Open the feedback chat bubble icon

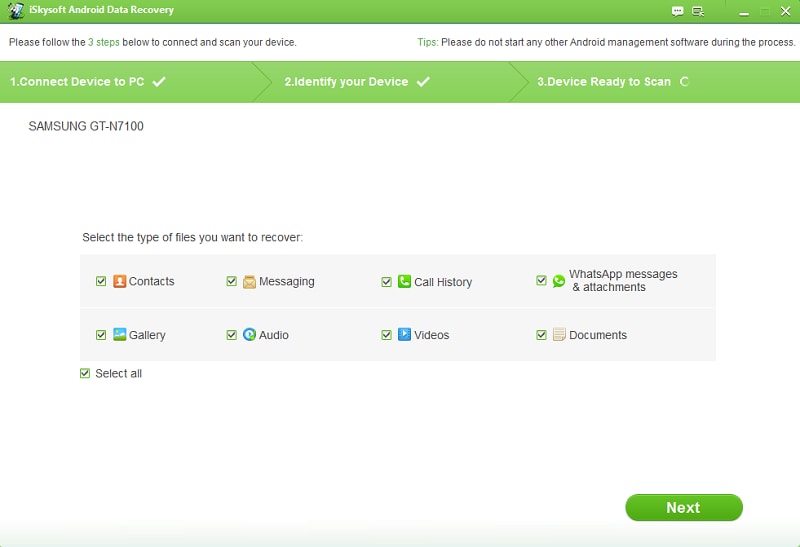click(x=677, y=11)
